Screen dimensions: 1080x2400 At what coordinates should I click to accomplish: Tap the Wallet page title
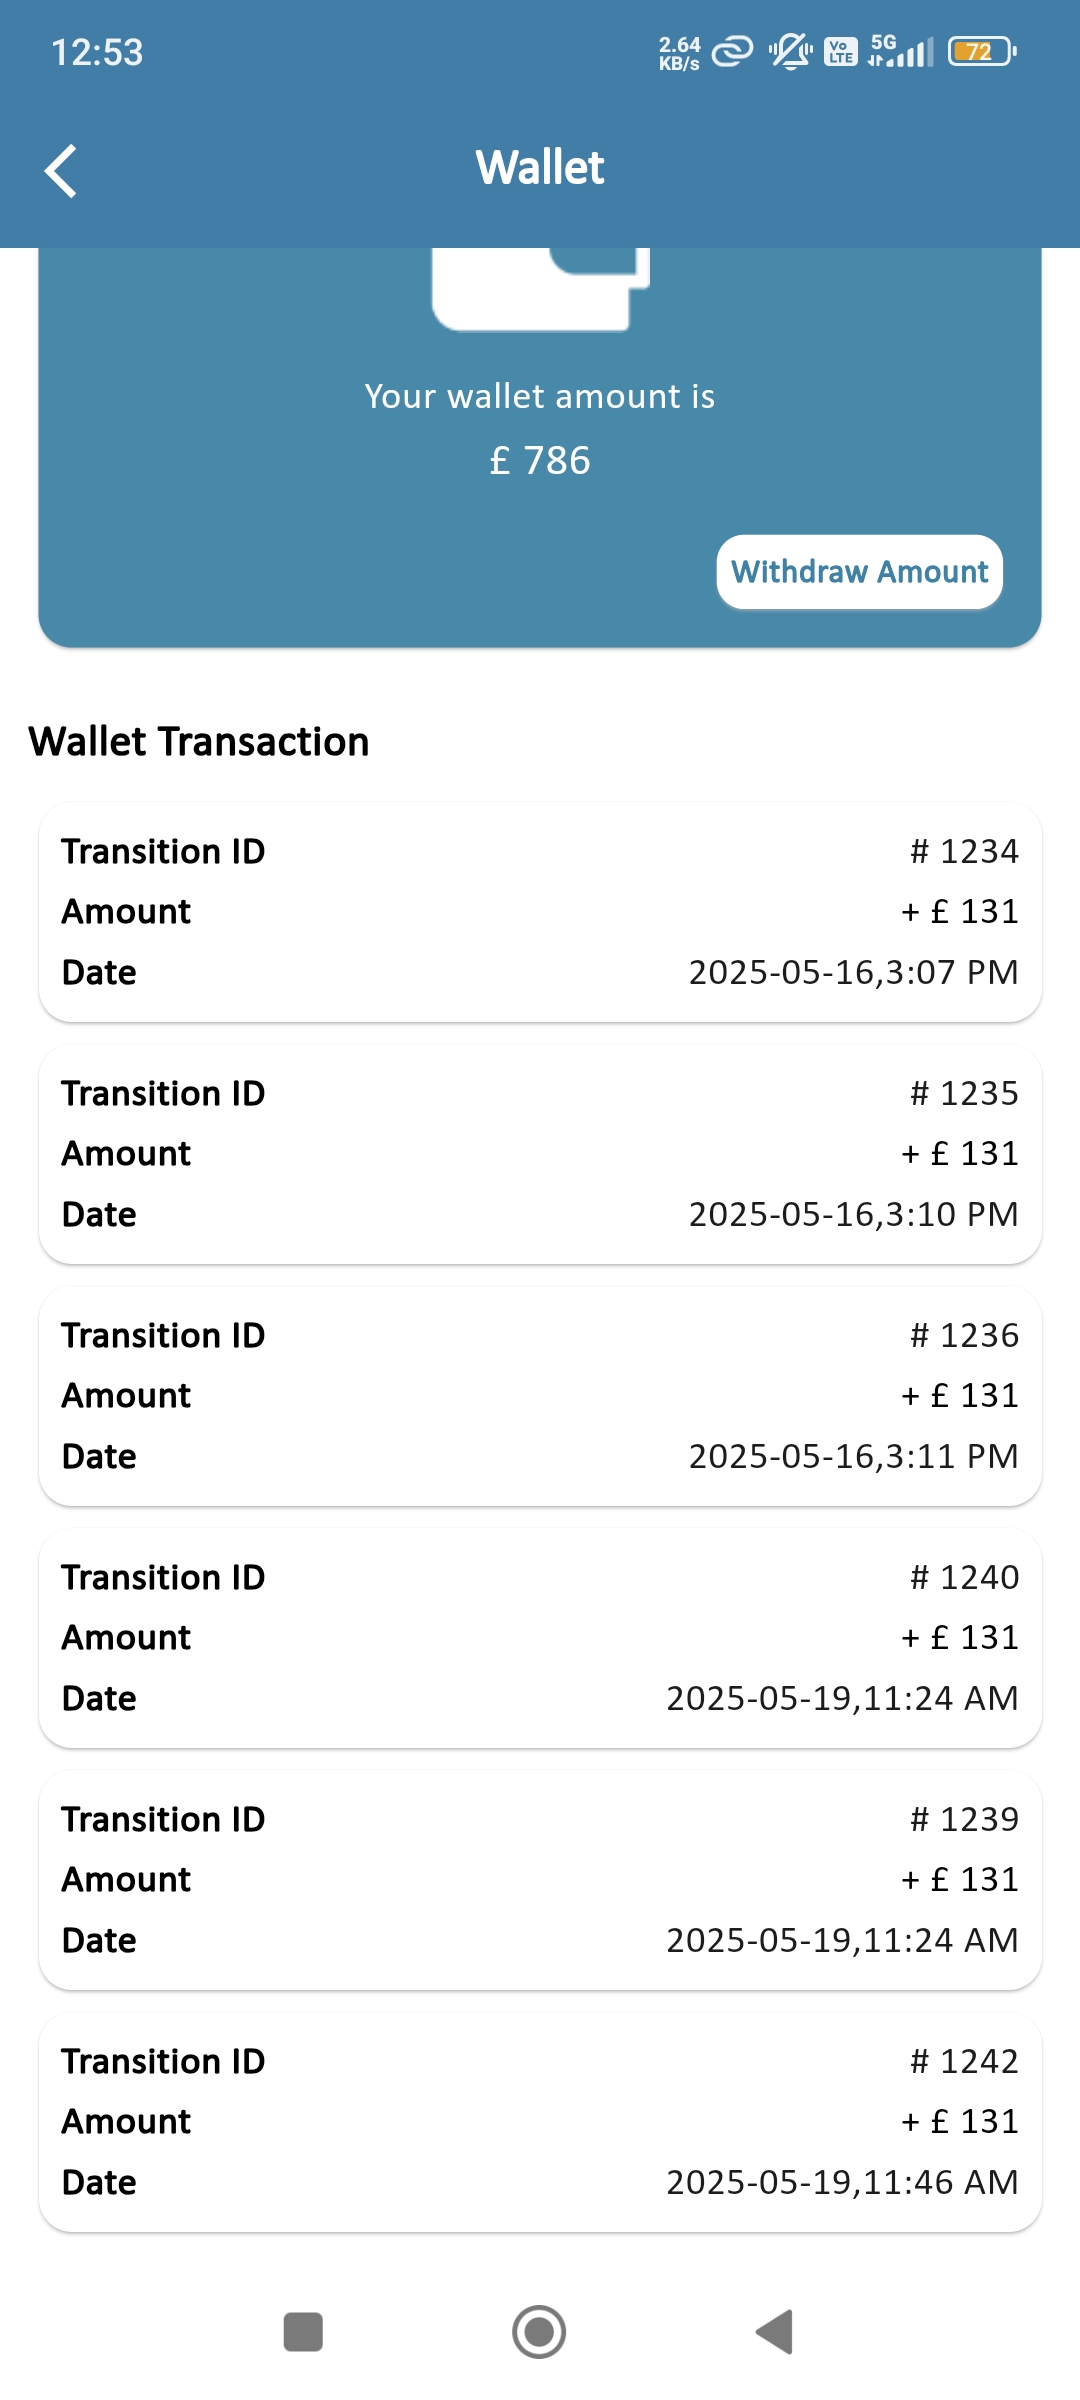[x=540, y=167]
